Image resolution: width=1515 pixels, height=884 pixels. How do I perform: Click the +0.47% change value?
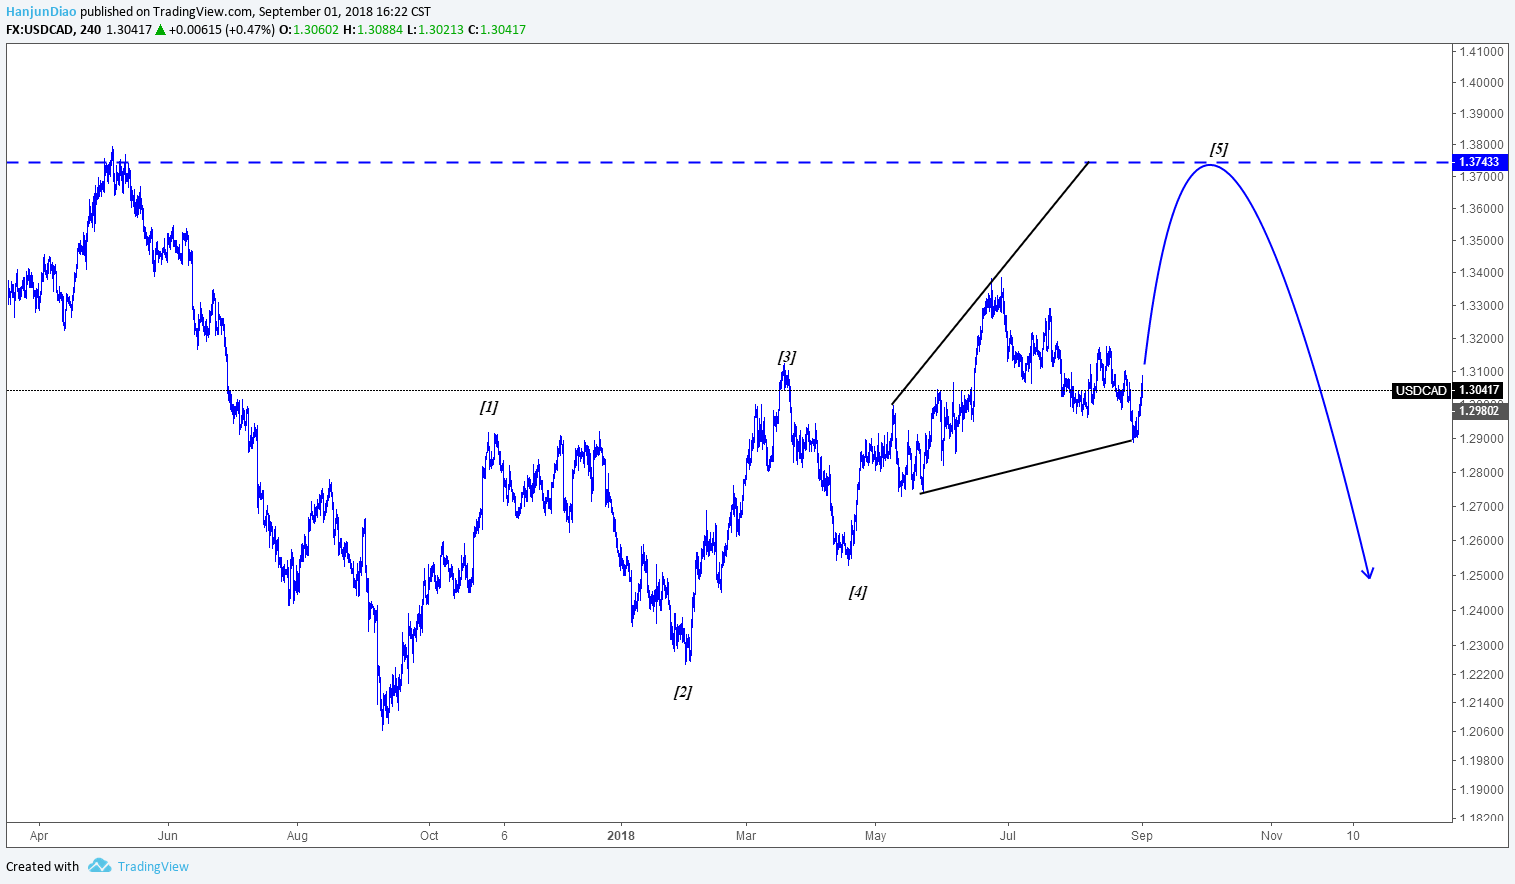pos(251,30)
